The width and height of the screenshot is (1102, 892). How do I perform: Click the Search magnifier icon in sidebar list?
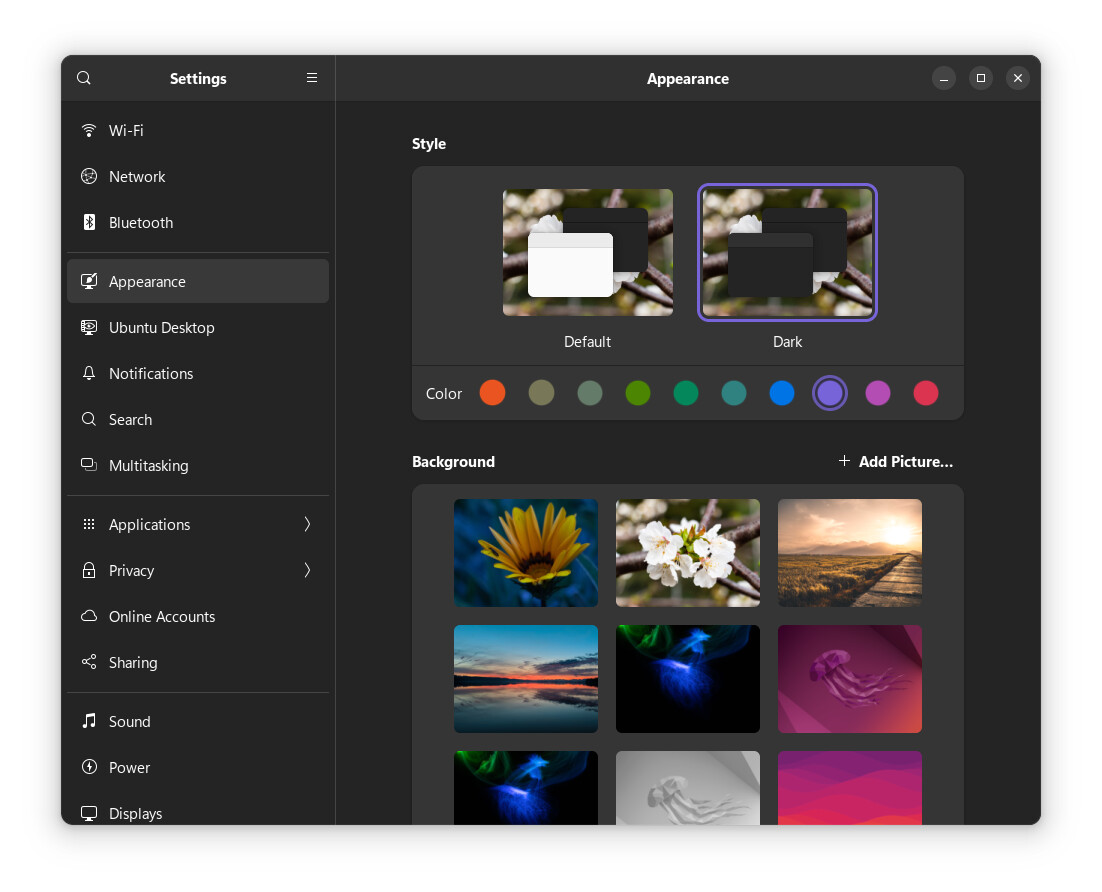coord(89,420)
